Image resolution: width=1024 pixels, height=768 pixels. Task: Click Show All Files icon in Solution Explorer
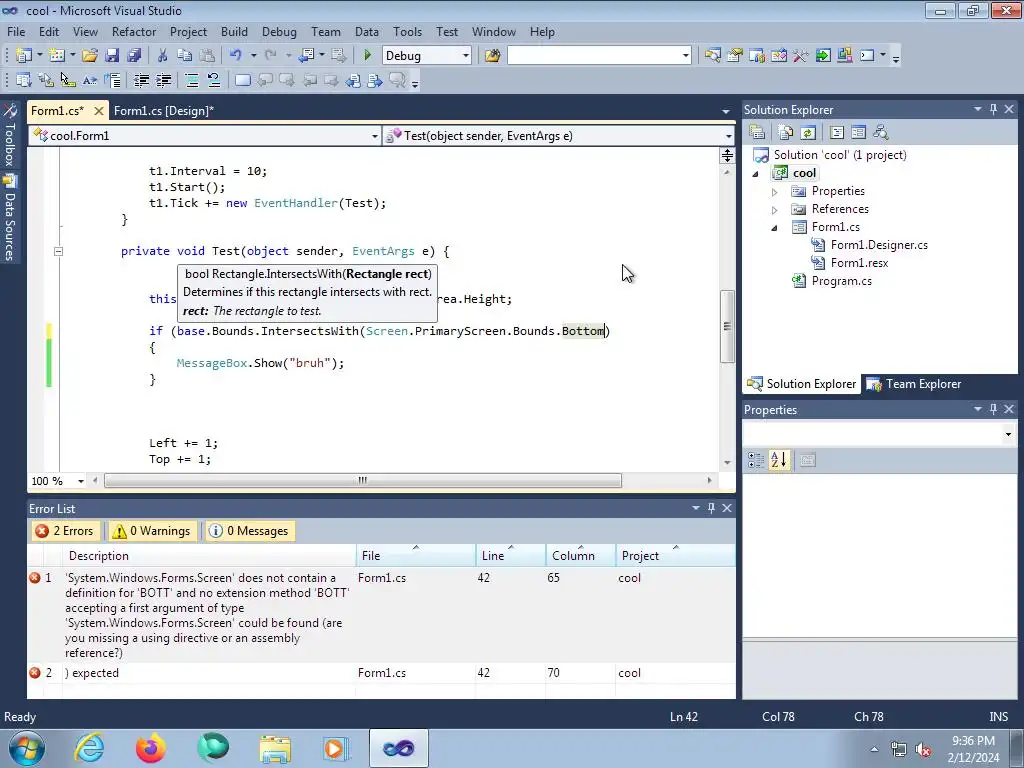(x=786, y=133)
